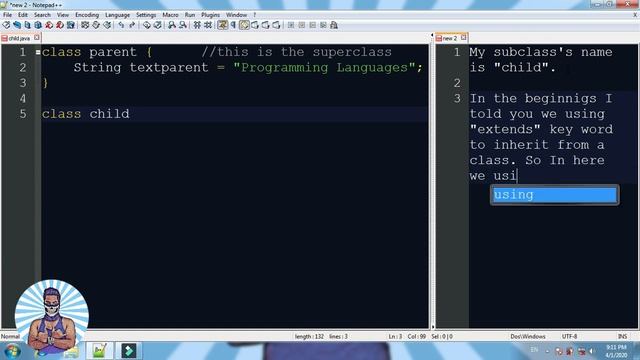The height and width of the screenshot is (360, 640).
Task: Click Ln : 3 status bar entry
Action: 395,336
